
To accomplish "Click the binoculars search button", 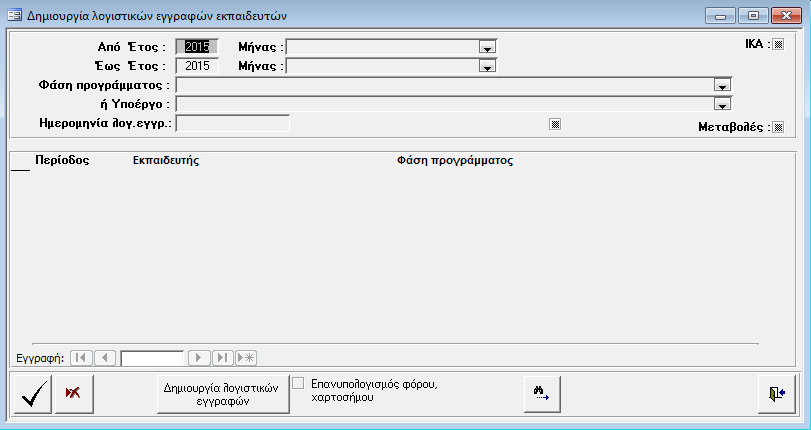I will pos(542,393).
